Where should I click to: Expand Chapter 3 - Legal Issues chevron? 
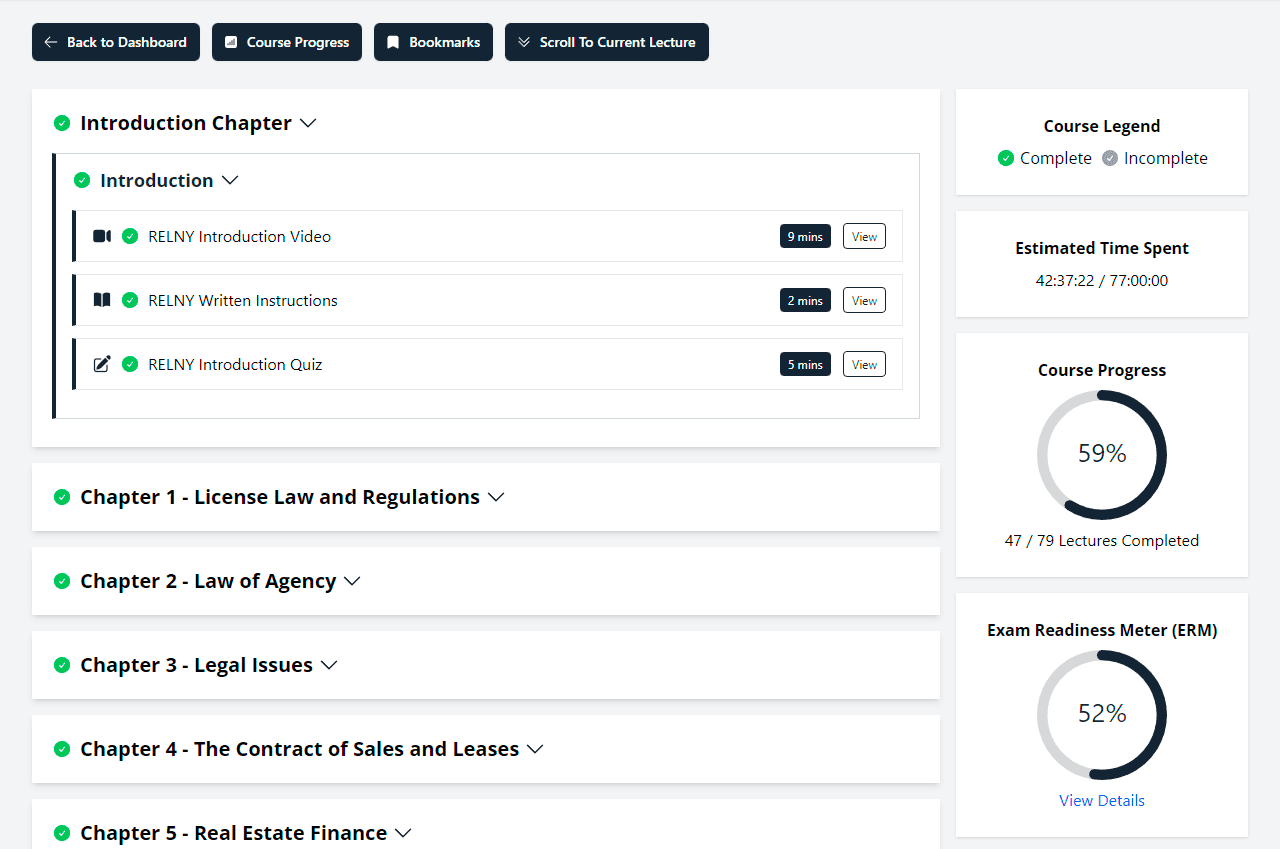(329, 665)
